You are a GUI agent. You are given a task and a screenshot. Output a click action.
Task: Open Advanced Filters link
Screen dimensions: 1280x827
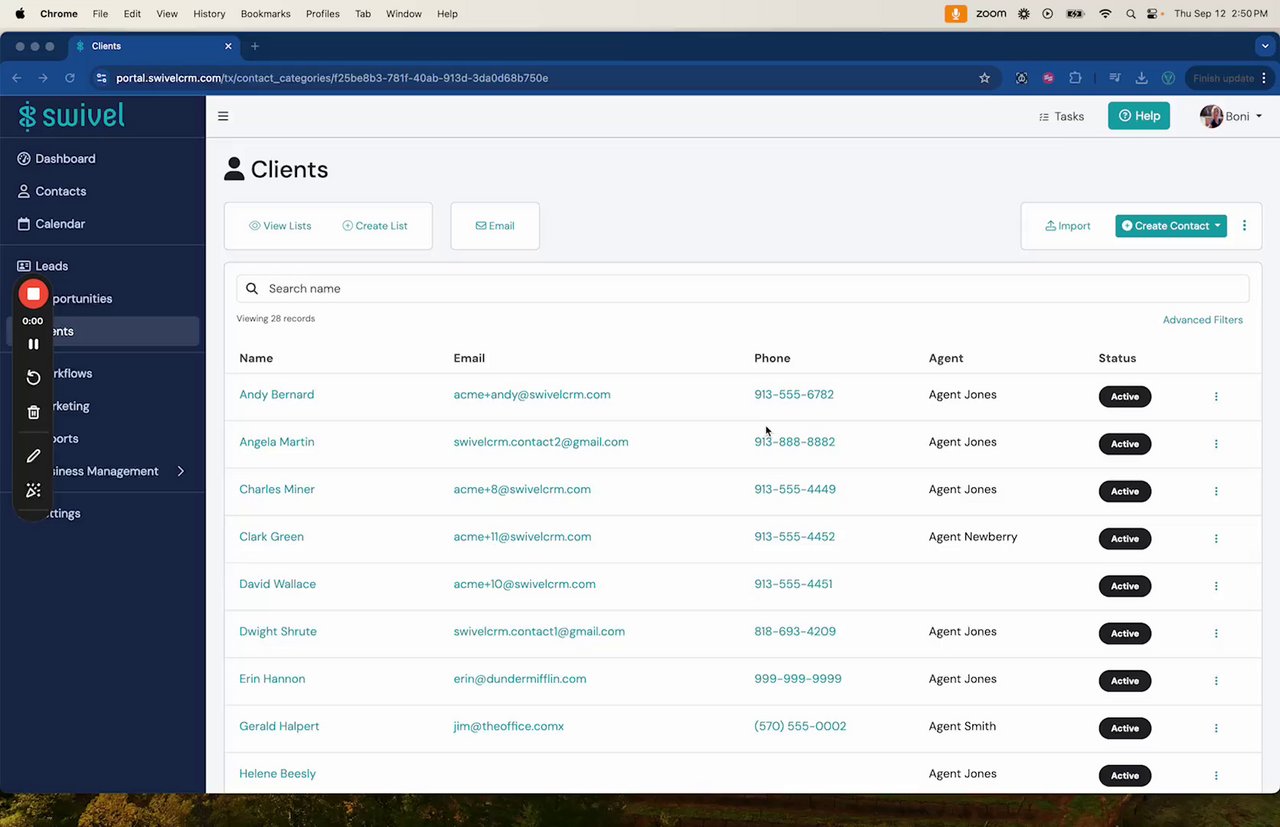[1203, 320]
